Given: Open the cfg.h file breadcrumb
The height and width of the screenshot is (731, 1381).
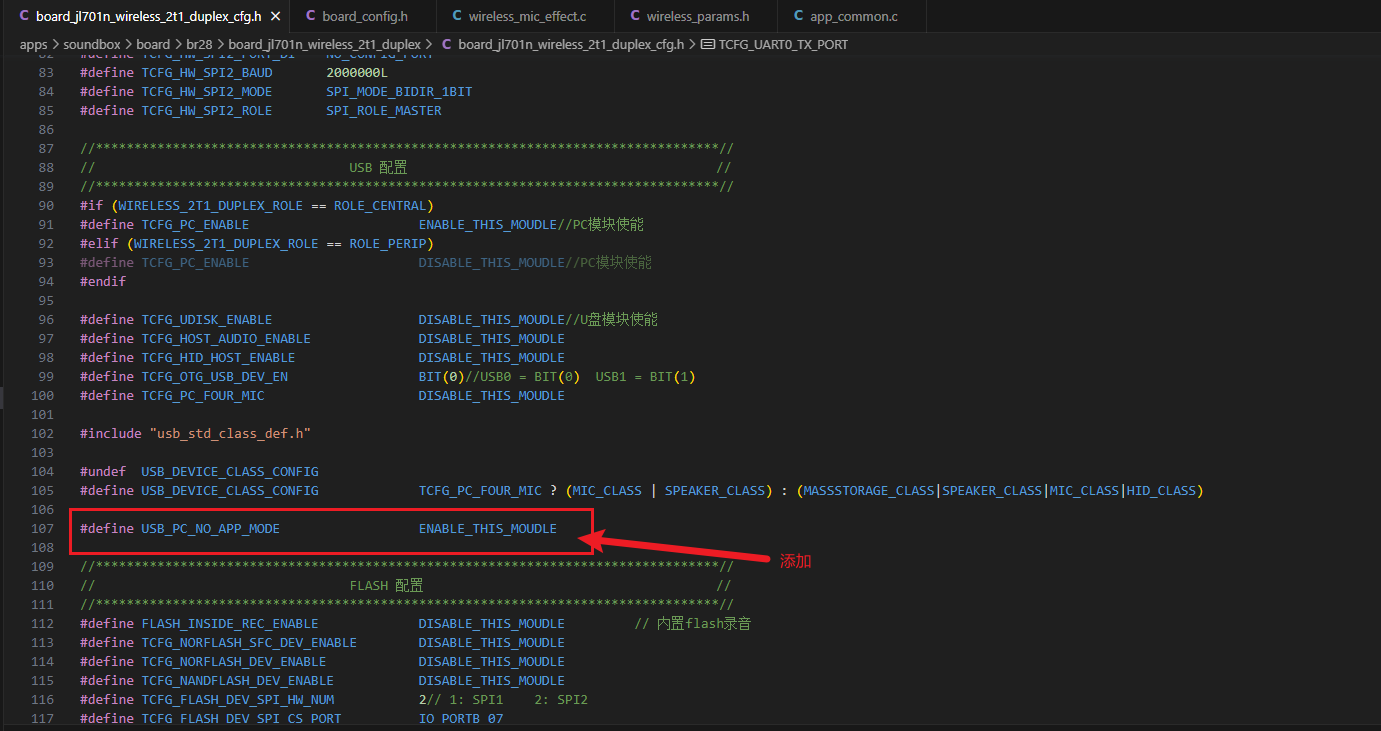Looking at the screenshot, I should pyautogui.click(x=562, y=44).
